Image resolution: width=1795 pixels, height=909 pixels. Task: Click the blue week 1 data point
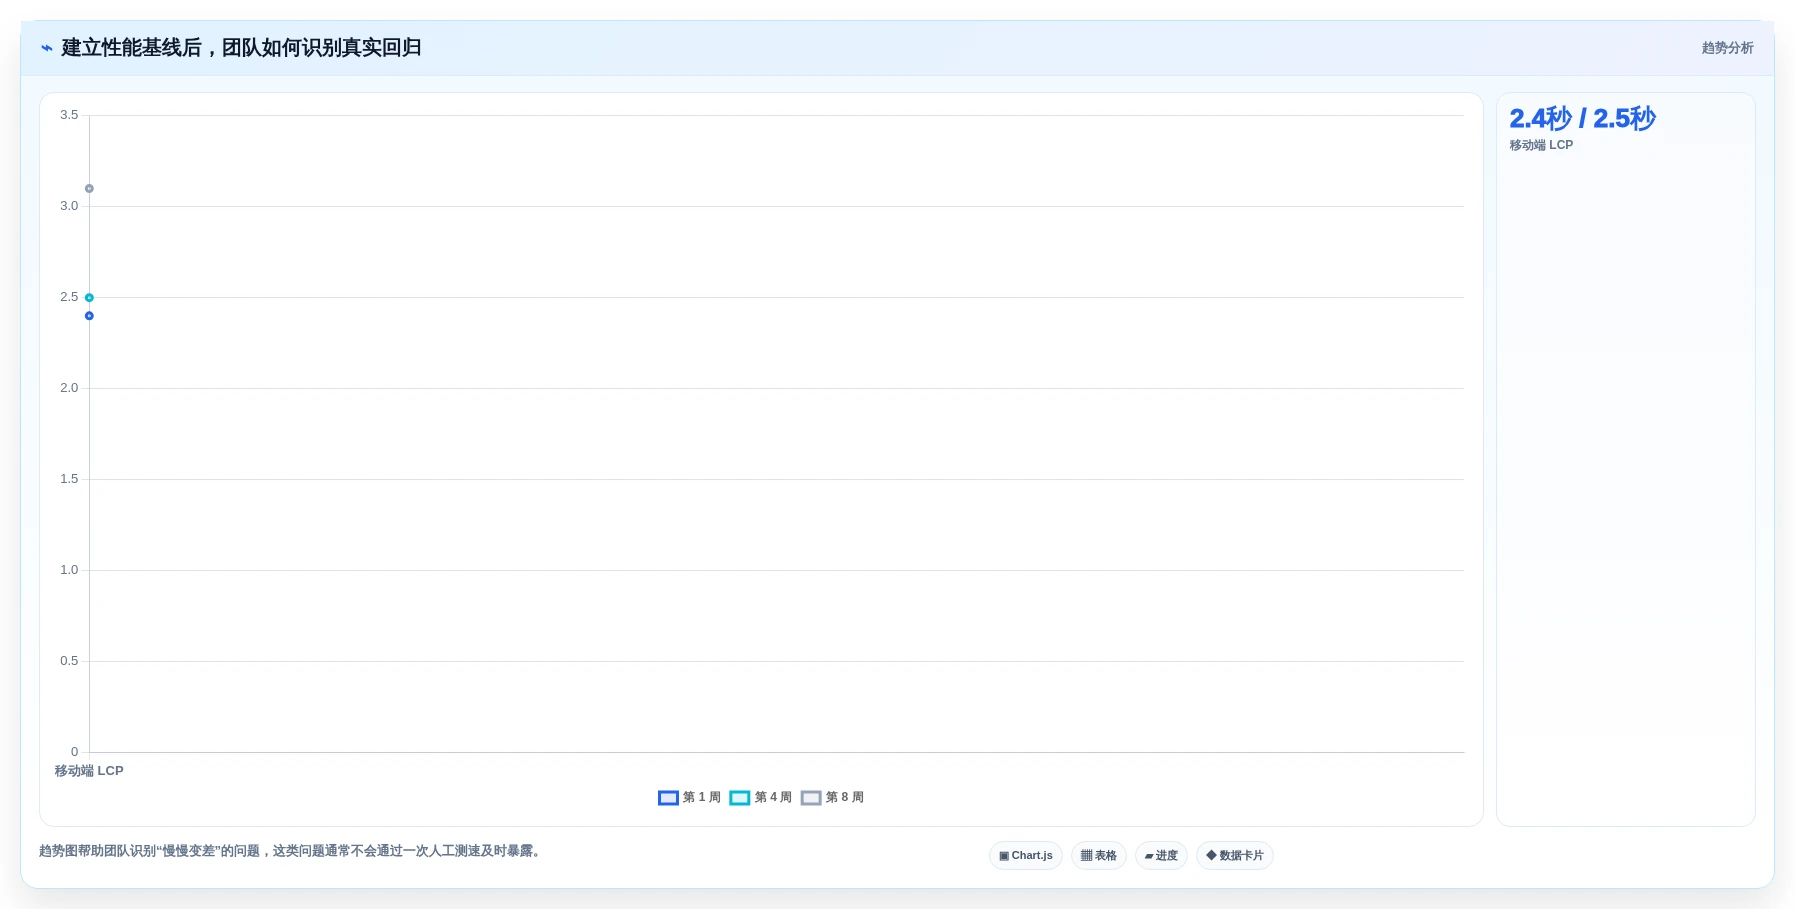pyautogui.click(x=89, y=316)
